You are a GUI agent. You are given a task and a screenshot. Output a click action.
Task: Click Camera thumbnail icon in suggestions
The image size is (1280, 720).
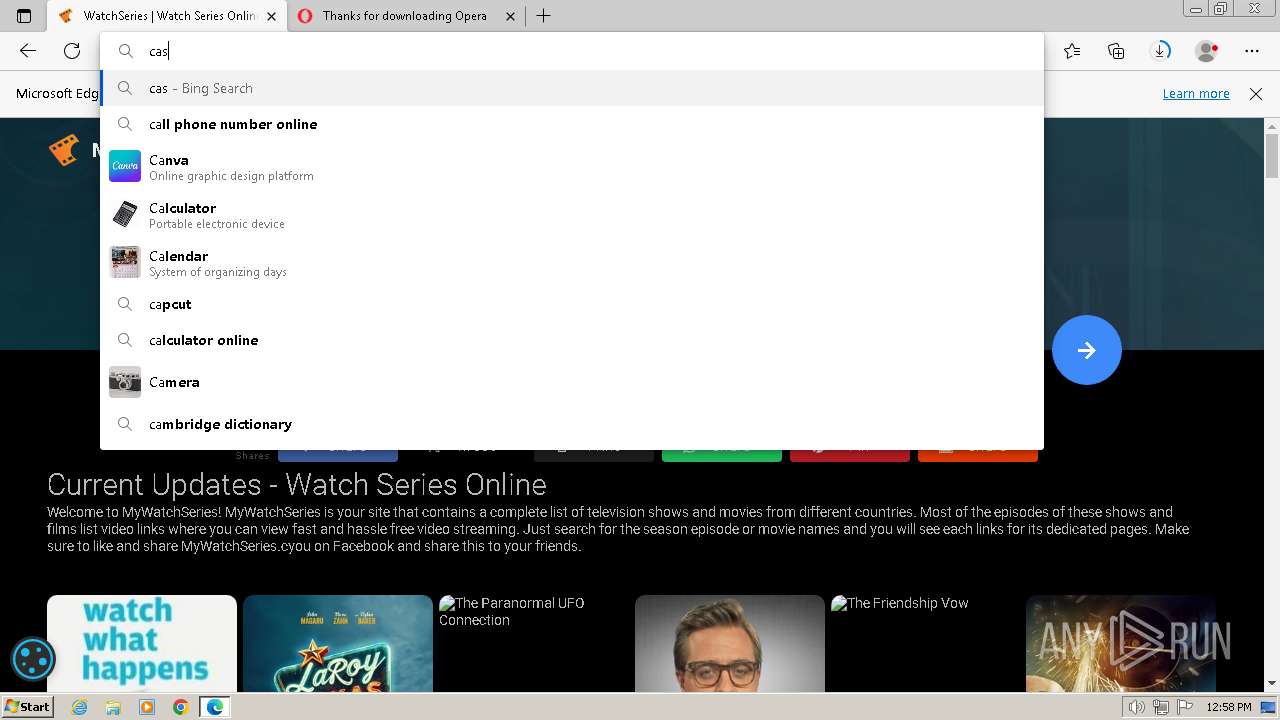[125, 382]
